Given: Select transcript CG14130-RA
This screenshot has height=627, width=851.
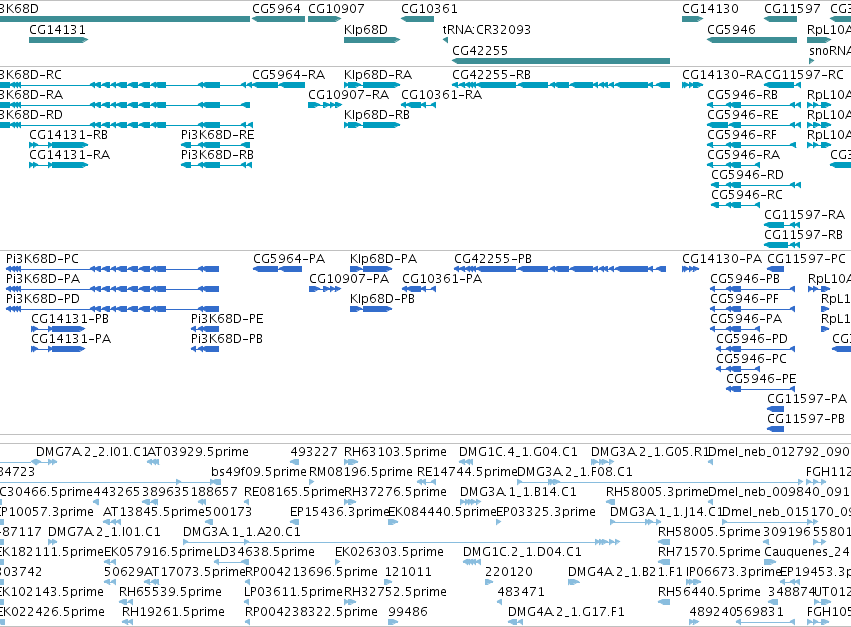Looking at the screenshot, I should (693, 85).
